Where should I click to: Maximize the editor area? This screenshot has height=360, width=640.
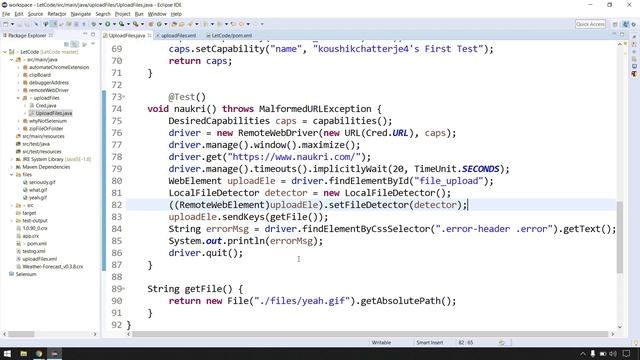[x=622, y=34]
